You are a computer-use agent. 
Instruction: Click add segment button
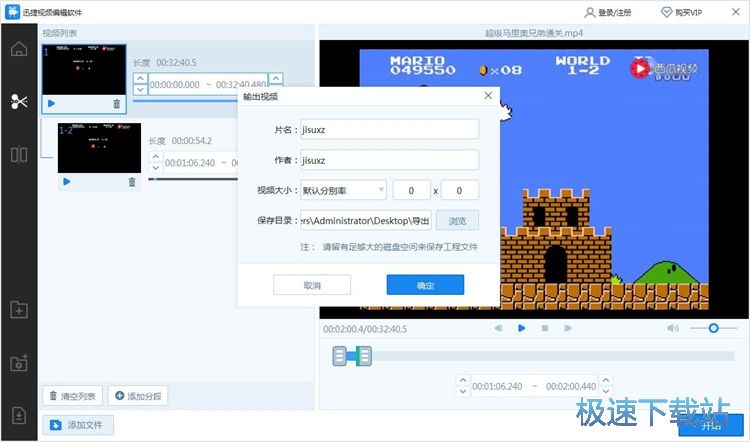click(x=138, y=396)
